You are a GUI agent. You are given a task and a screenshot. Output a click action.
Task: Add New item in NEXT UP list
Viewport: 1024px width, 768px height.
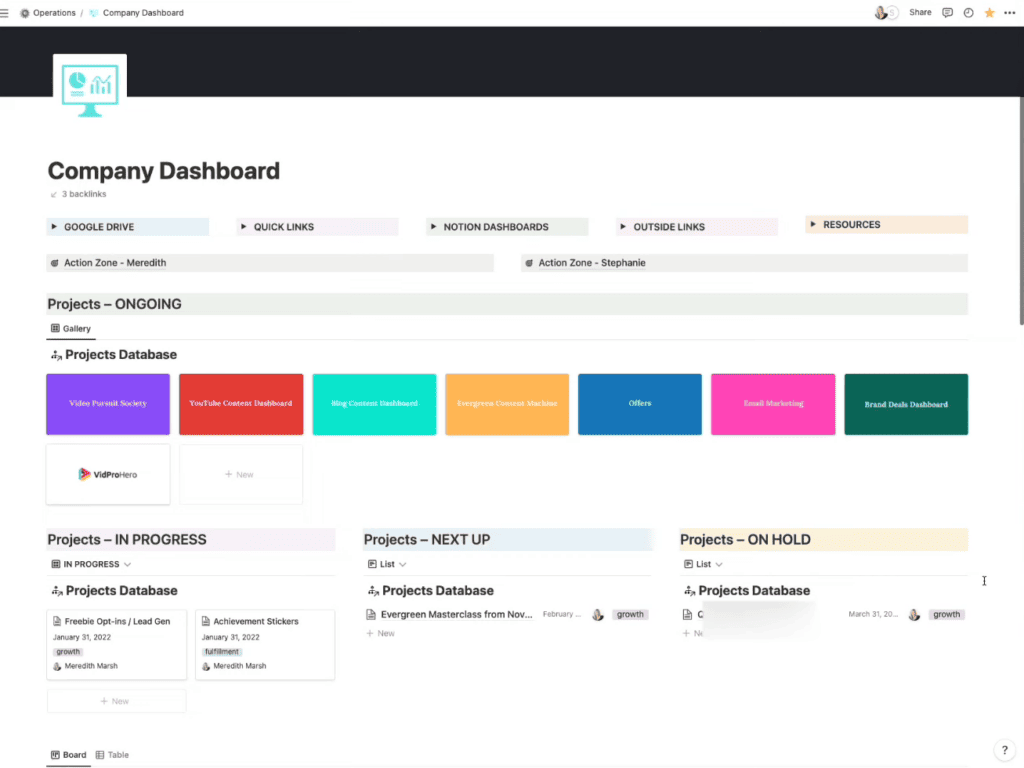click(x=381, y=633)
